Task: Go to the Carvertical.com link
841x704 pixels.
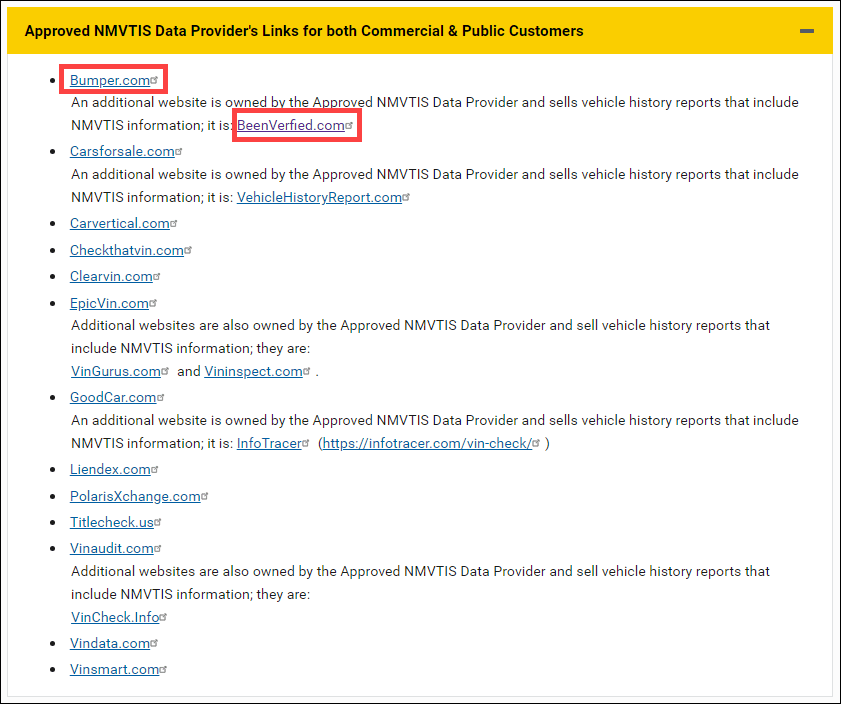Action: point(120,224)
